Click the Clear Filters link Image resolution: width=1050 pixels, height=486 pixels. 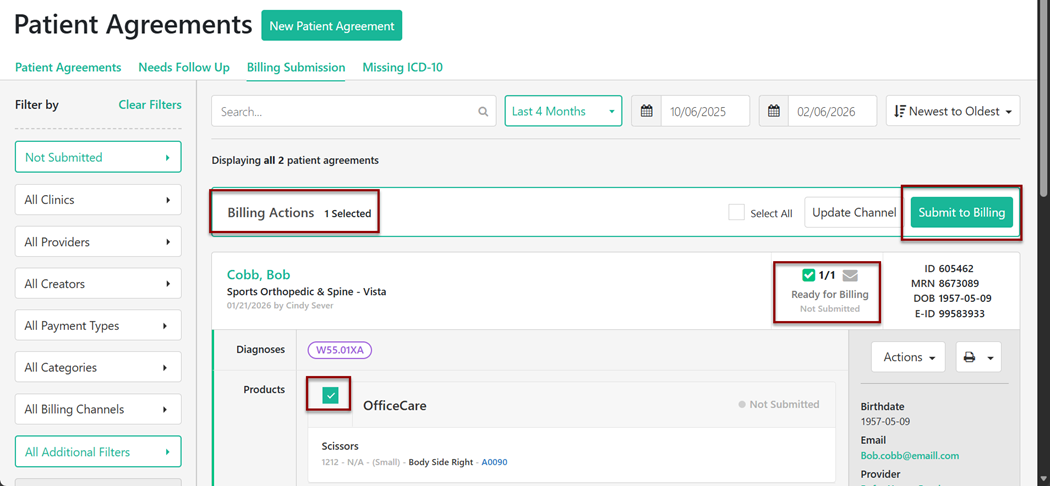(x=150, y=104)
